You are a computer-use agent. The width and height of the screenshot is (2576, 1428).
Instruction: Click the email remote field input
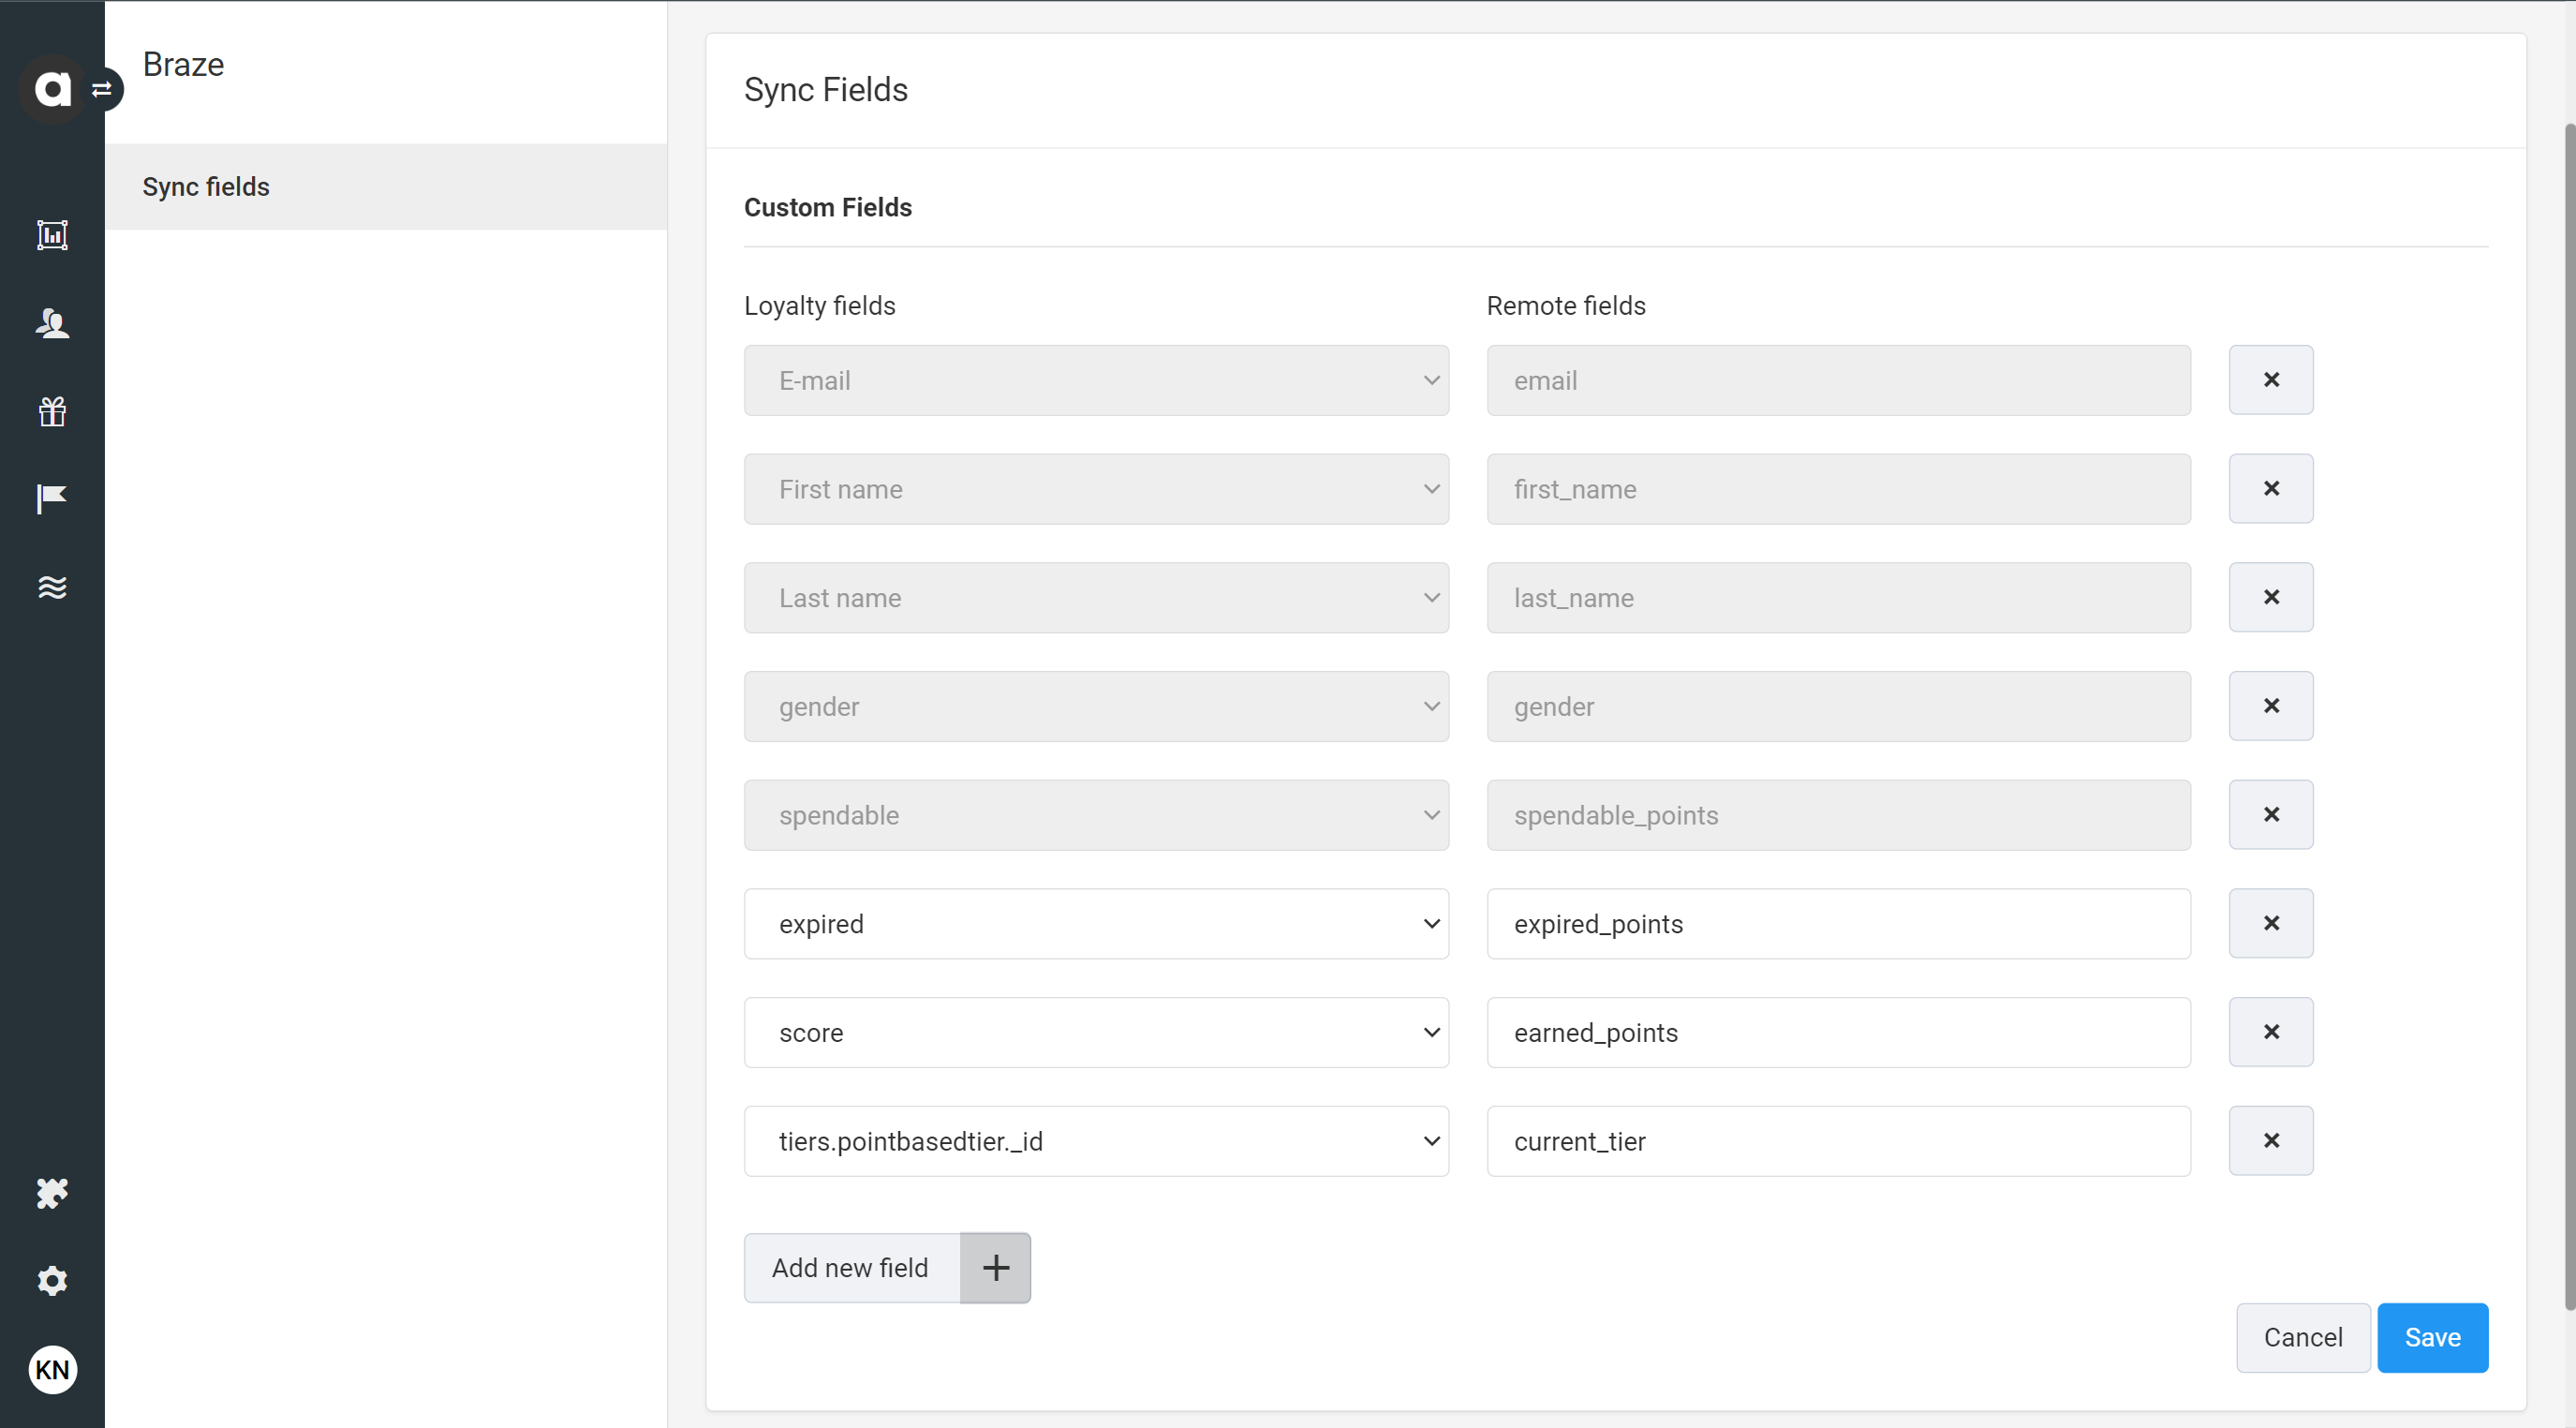coord(1840,379)
